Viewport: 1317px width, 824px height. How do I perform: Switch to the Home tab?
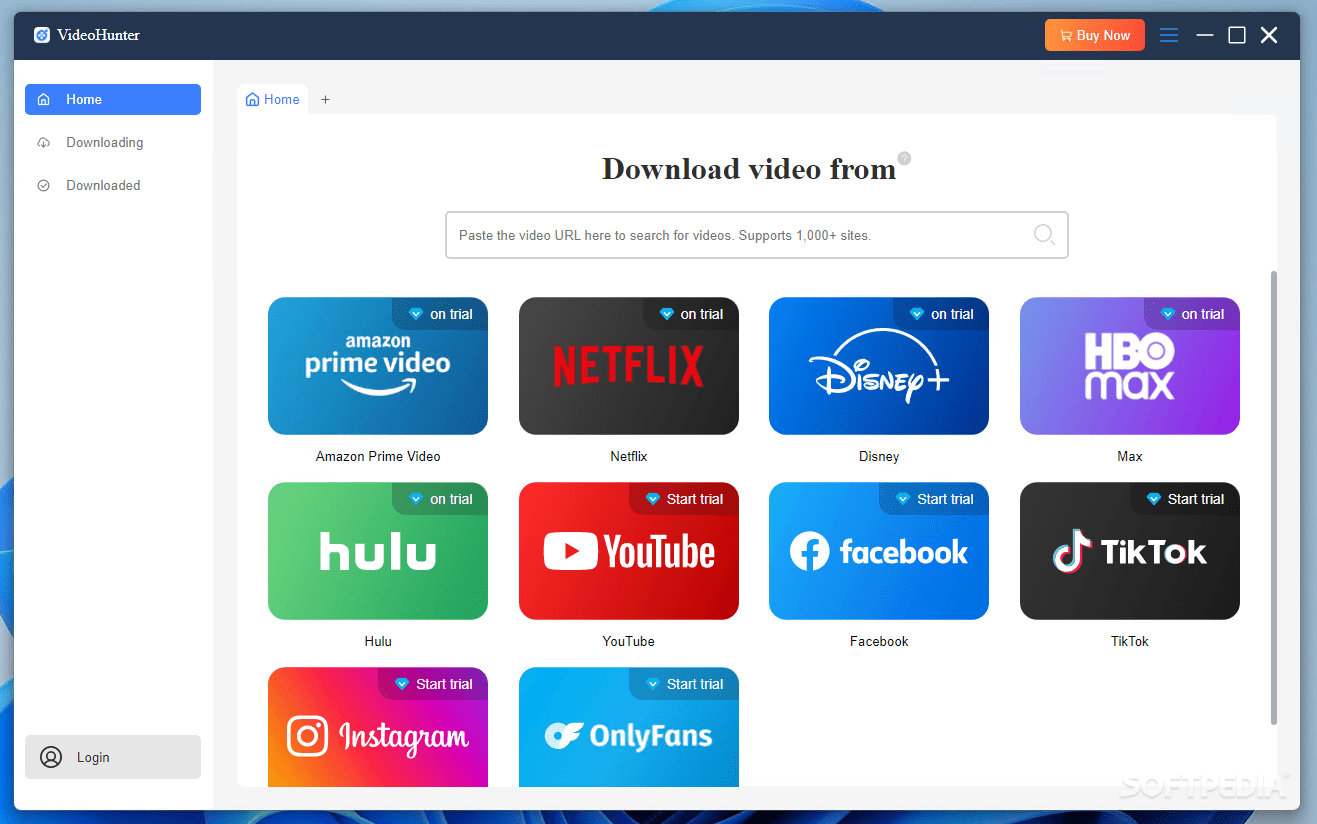coord(273,99)
